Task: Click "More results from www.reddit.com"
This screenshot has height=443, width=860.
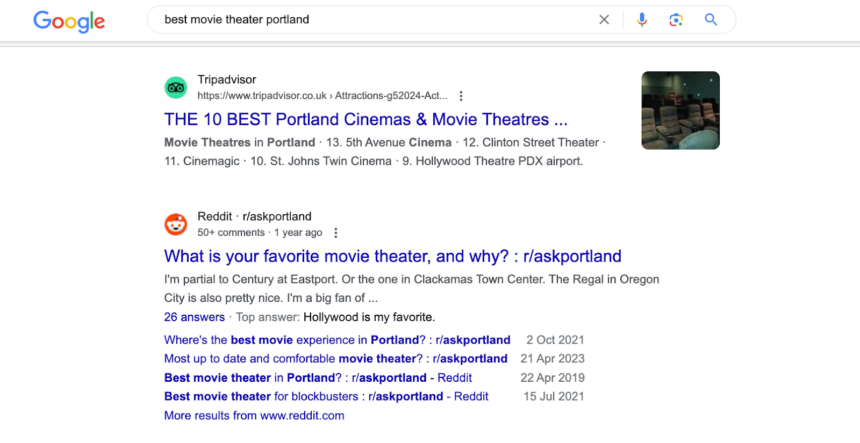Action: [x=254, y=416]
